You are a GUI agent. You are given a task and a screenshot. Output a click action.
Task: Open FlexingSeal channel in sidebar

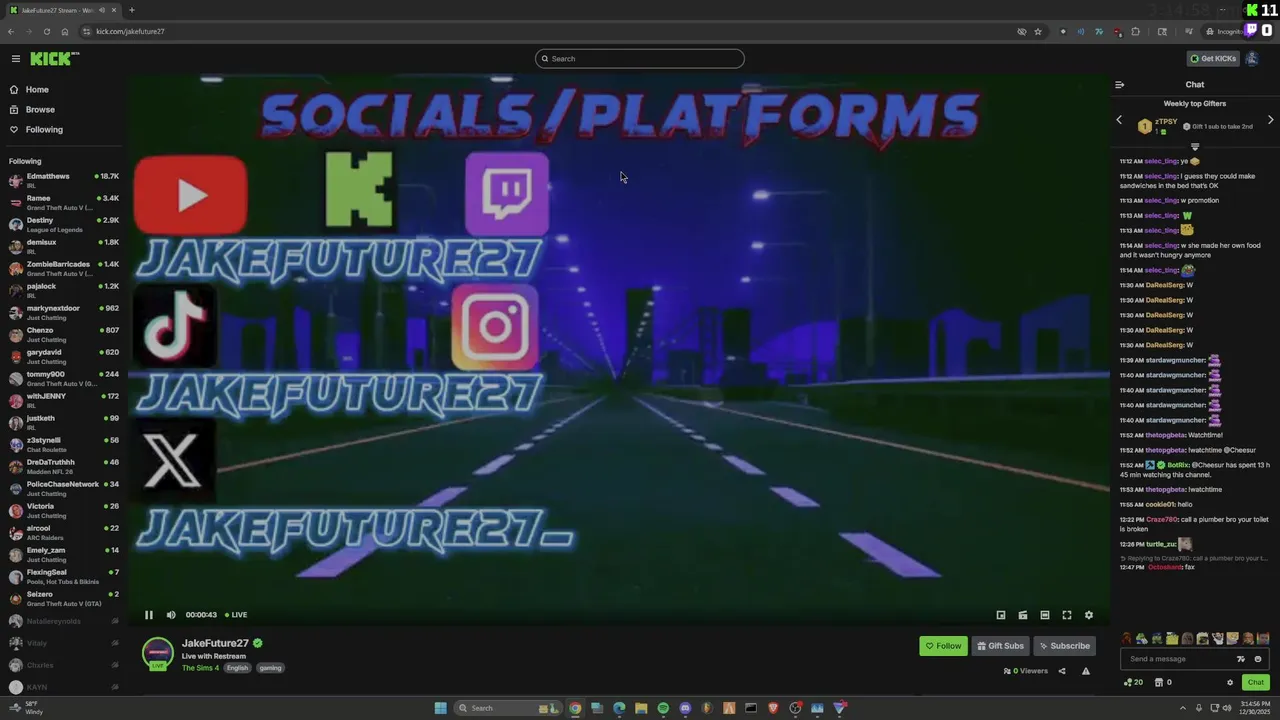tap(64, 576)
